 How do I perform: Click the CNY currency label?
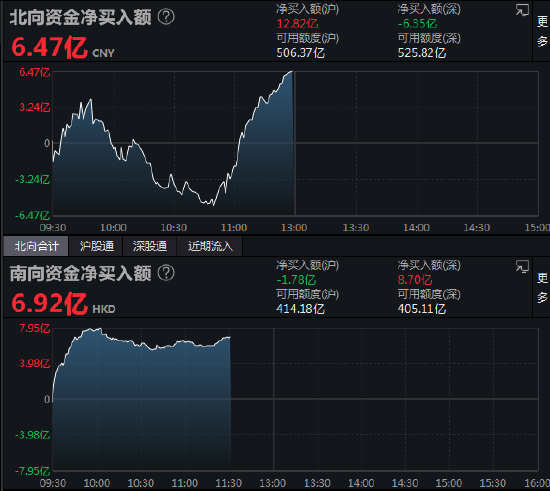pyautogui.click(x=103, y=53)
